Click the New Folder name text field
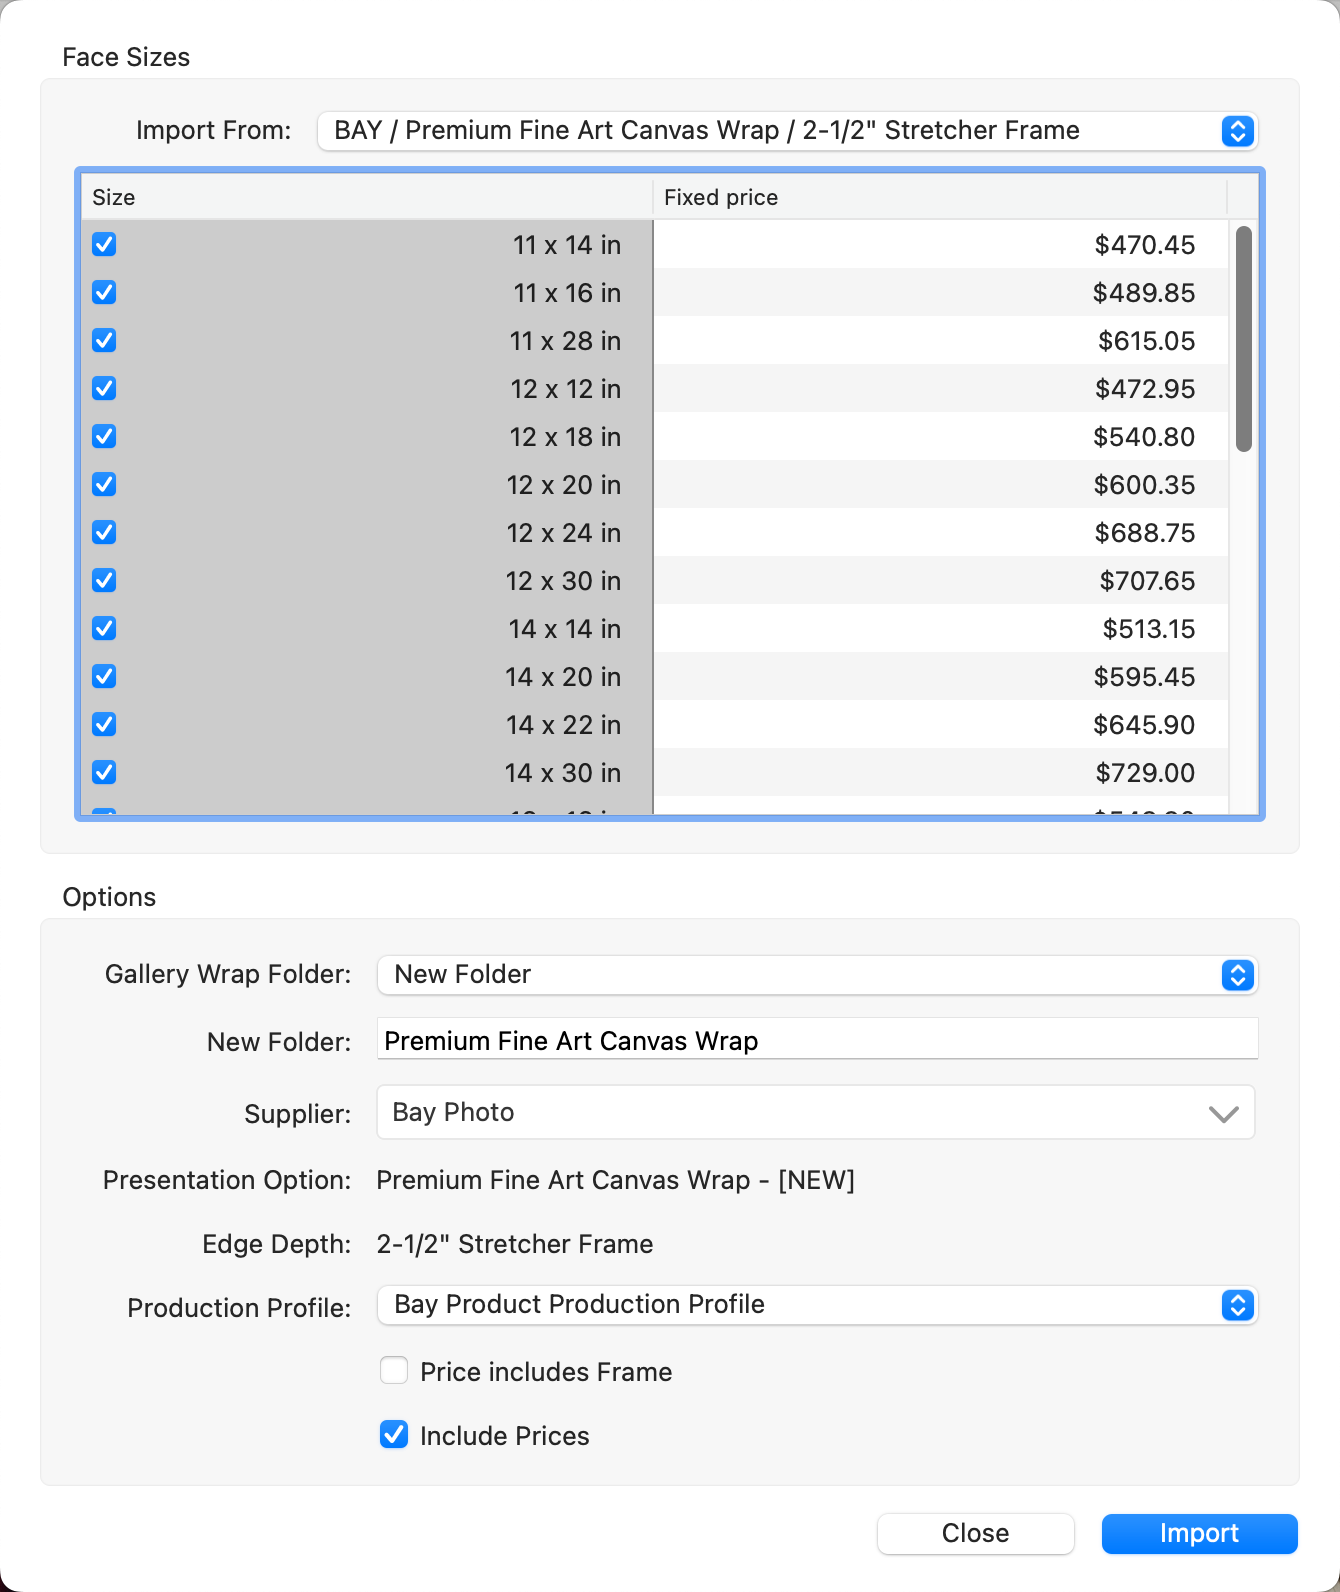The image size is (1340, 1592). 816,1041
